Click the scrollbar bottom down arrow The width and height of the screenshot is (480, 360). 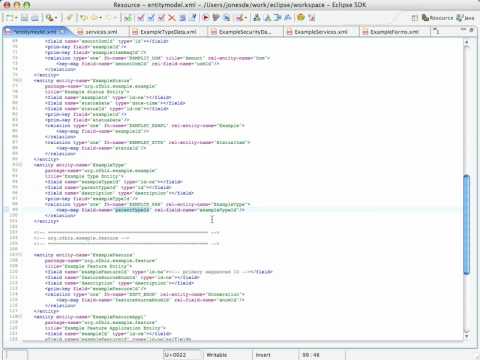467,336
